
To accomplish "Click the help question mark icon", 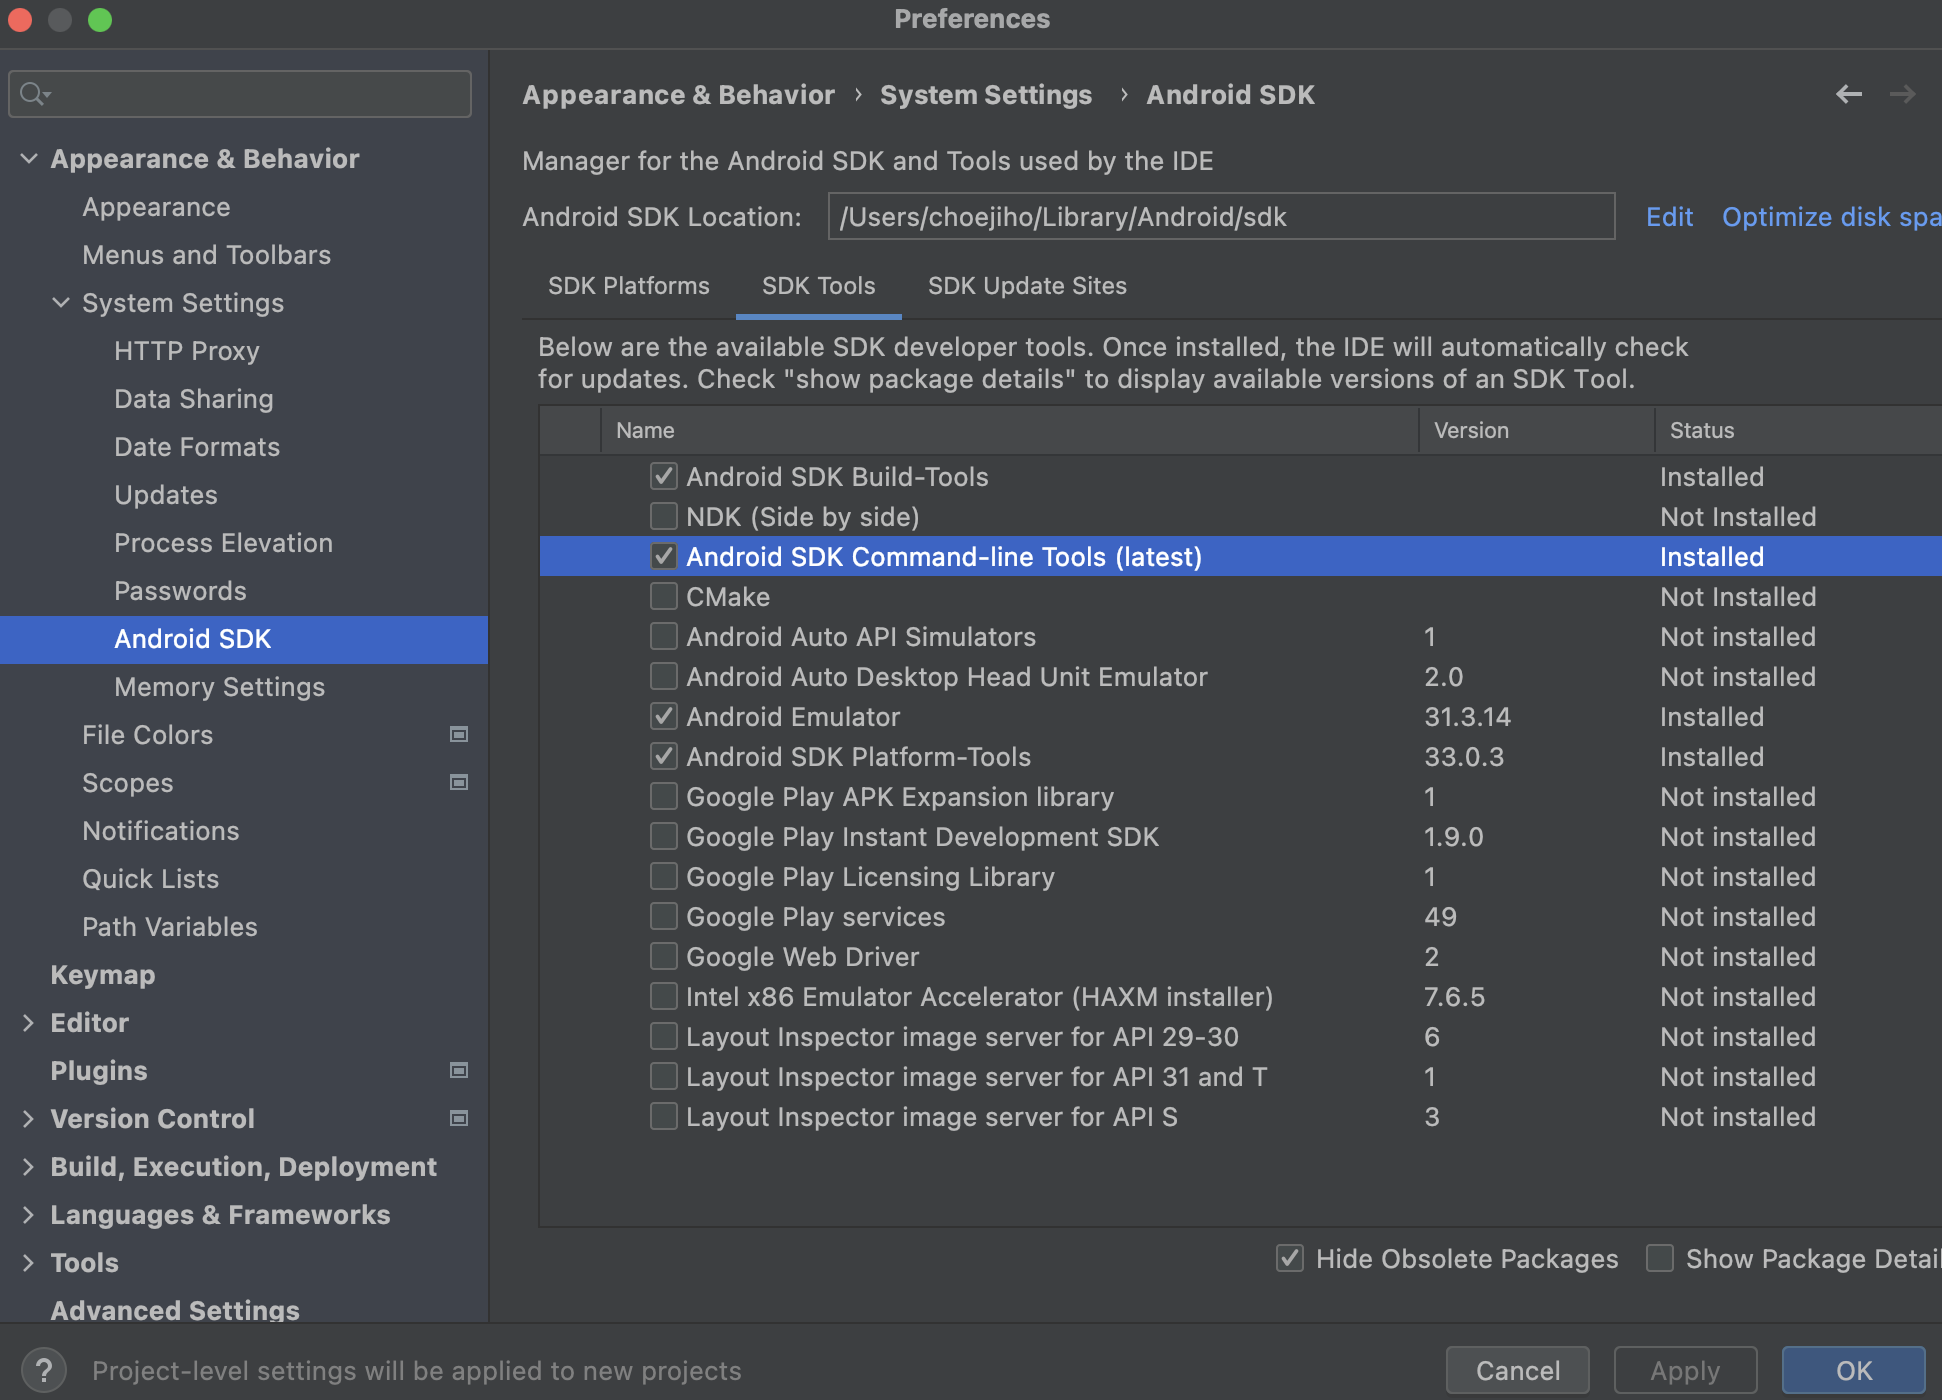I will (43, 1369).
